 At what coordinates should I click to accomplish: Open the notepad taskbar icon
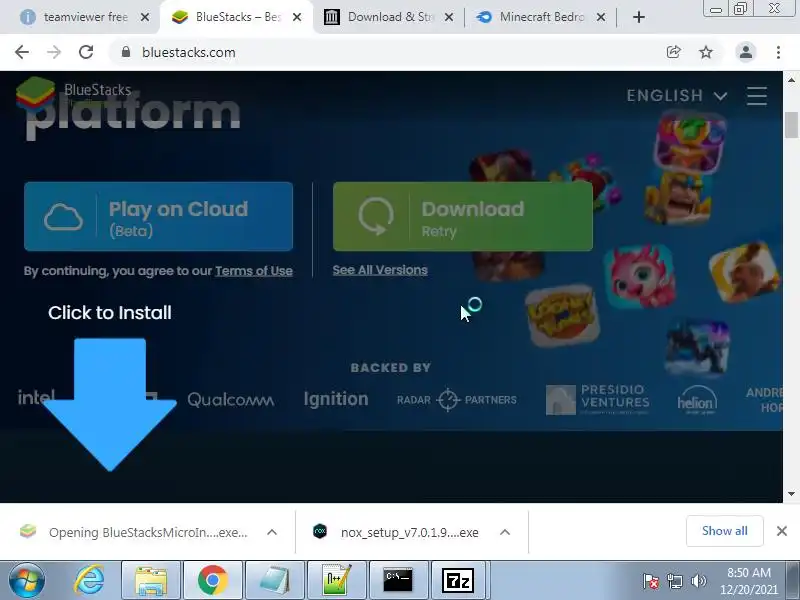(274, 580)
